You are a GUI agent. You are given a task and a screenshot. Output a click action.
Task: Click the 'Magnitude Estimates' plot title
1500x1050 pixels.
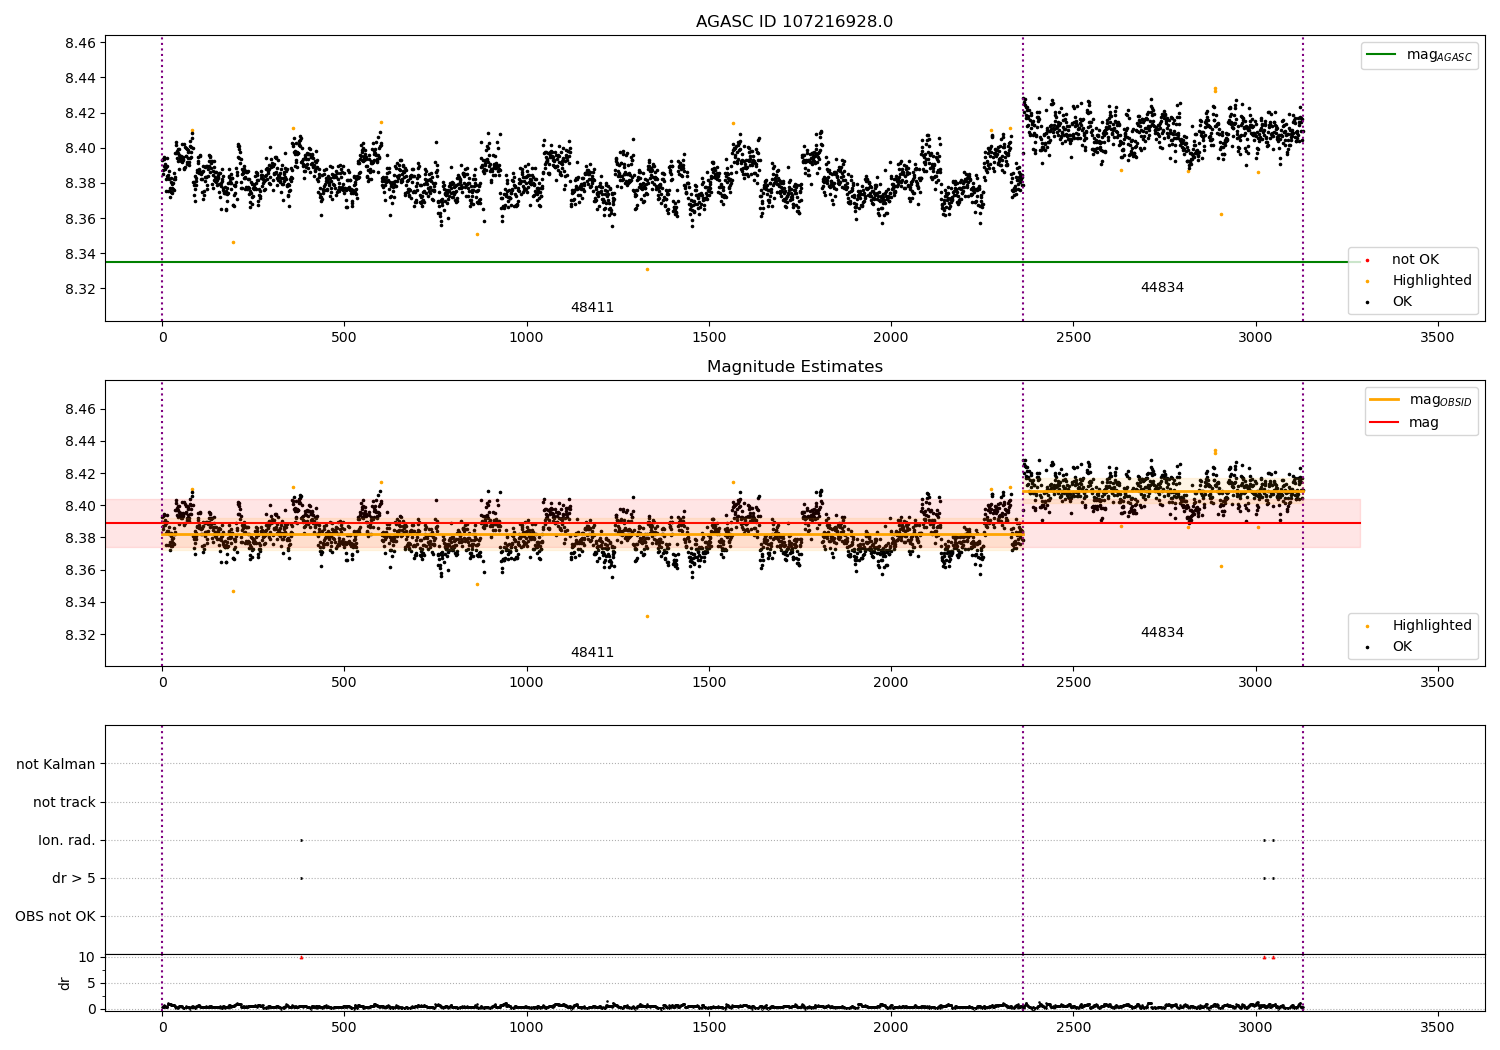pyautogui.click(x=794, y=367)
